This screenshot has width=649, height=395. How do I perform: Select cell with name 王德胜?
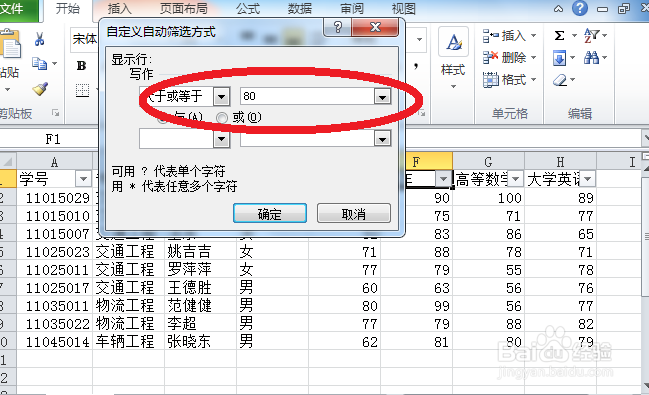tap(200, 288)
